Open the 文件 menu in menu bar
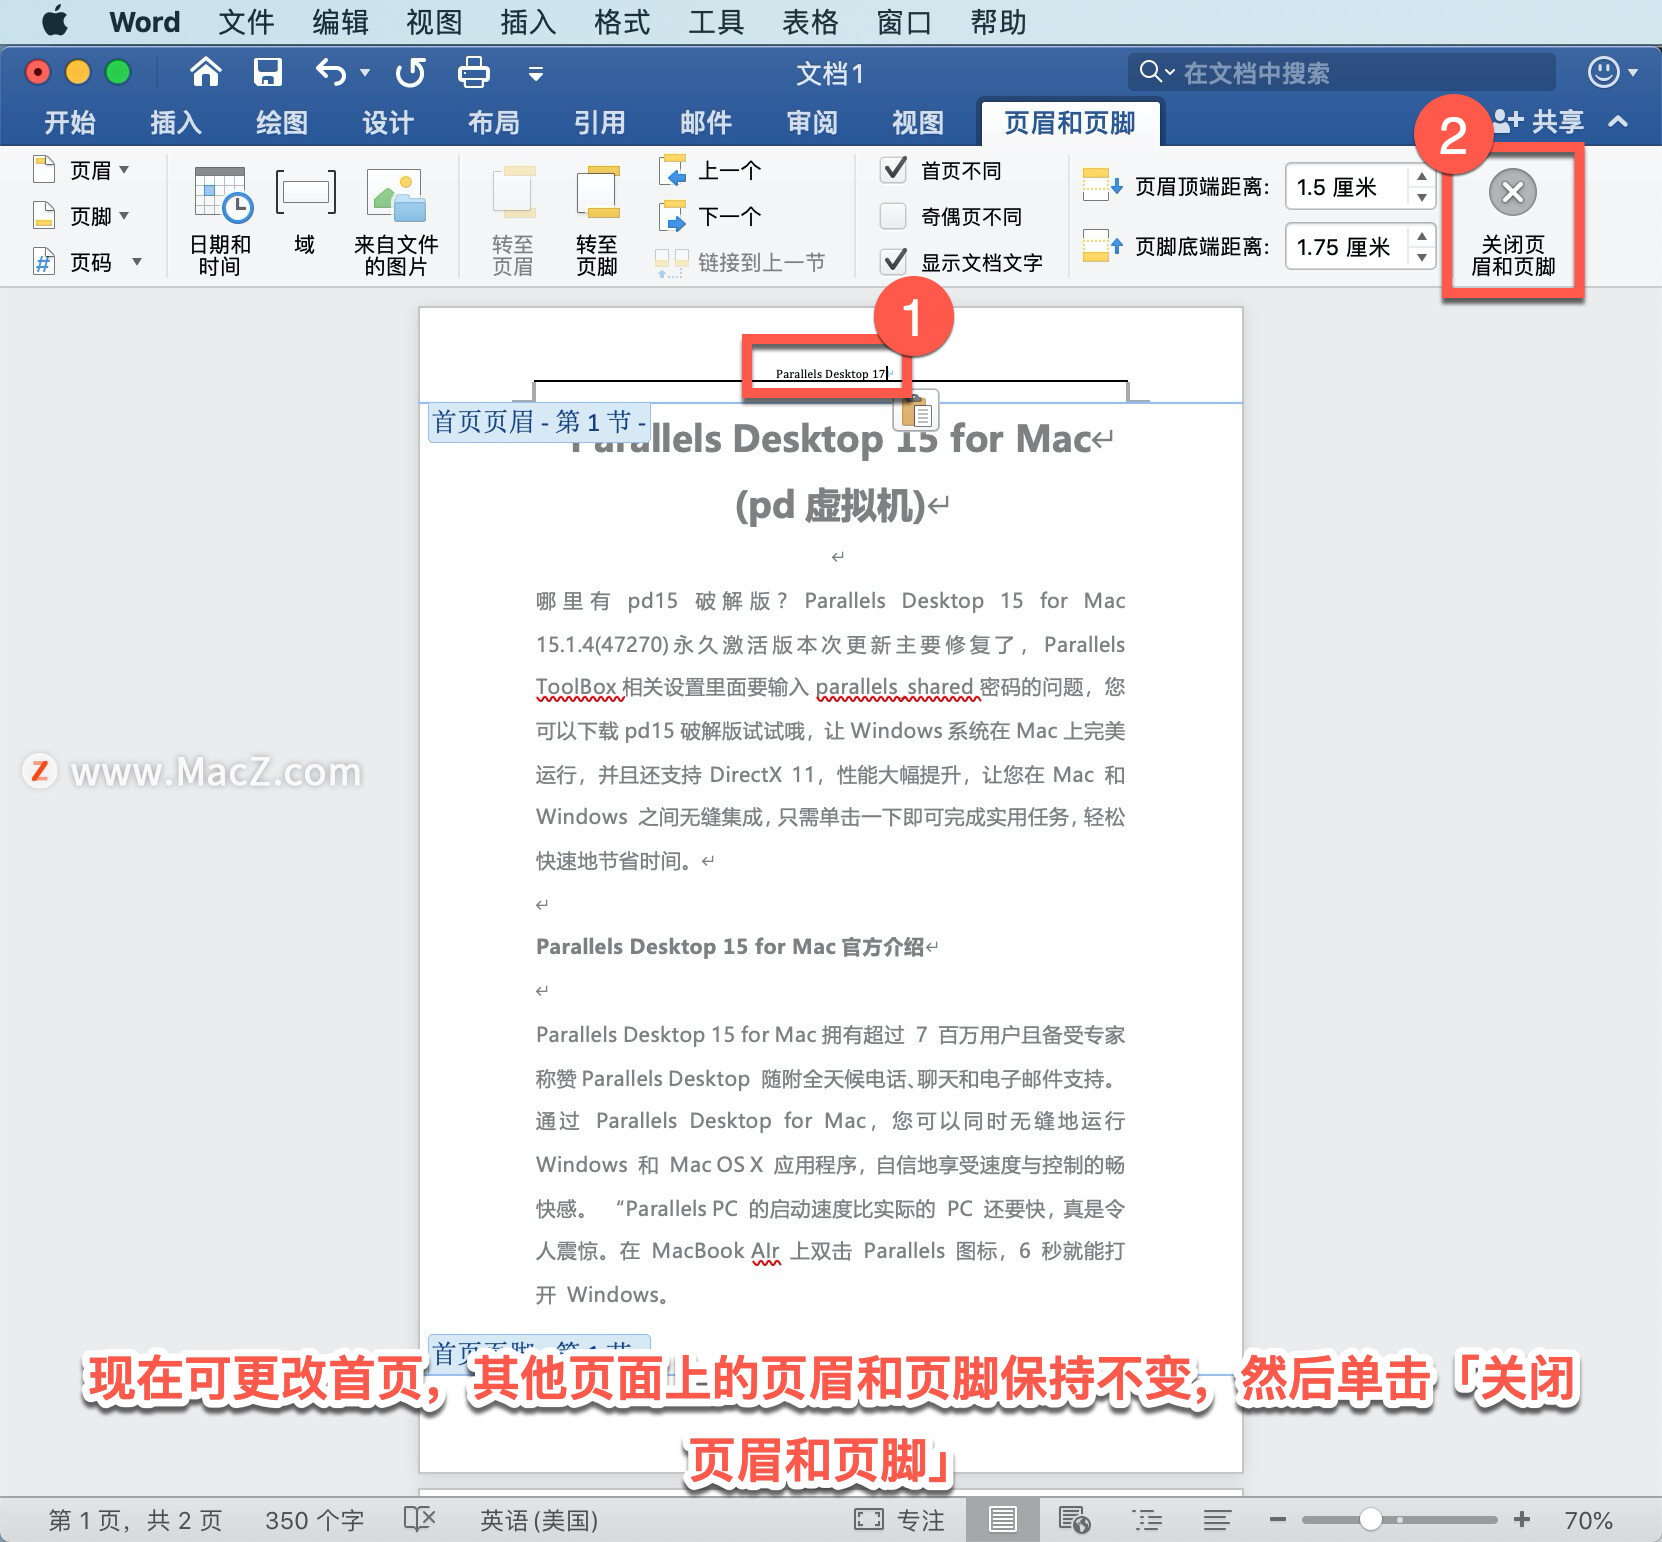This screenshot has height=1542, width=1662. 246,21
